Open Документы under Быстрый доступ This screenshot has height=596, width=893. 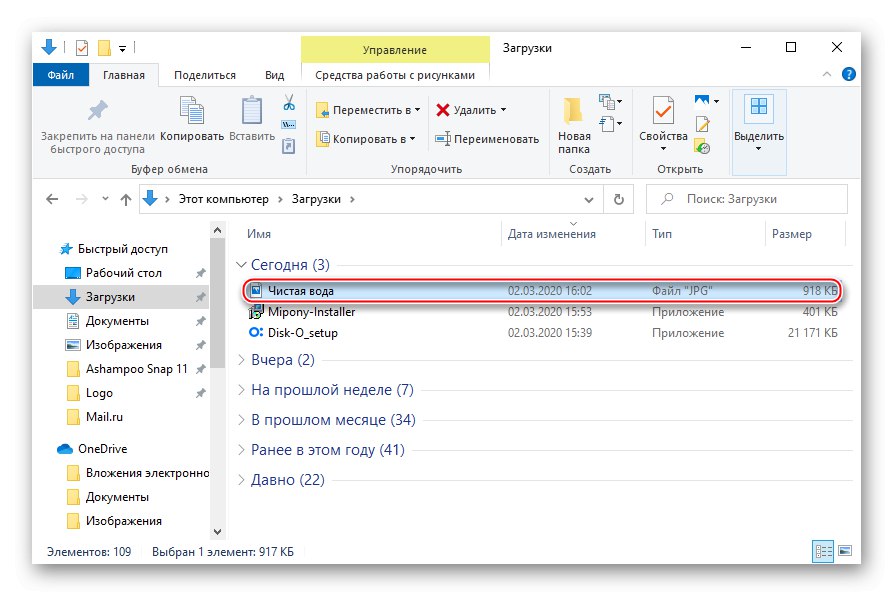click(117, 321)
